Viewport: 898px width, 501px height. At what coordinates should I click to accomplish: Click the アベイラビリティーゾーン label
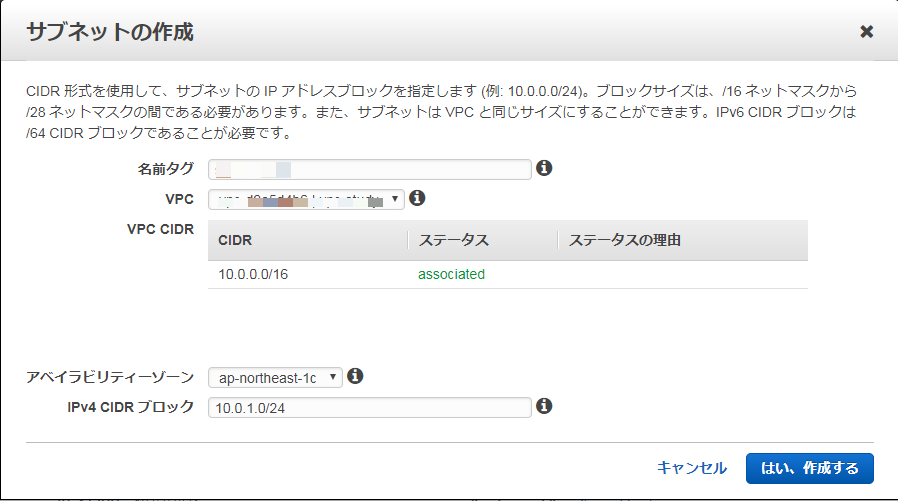pos(110,377)
